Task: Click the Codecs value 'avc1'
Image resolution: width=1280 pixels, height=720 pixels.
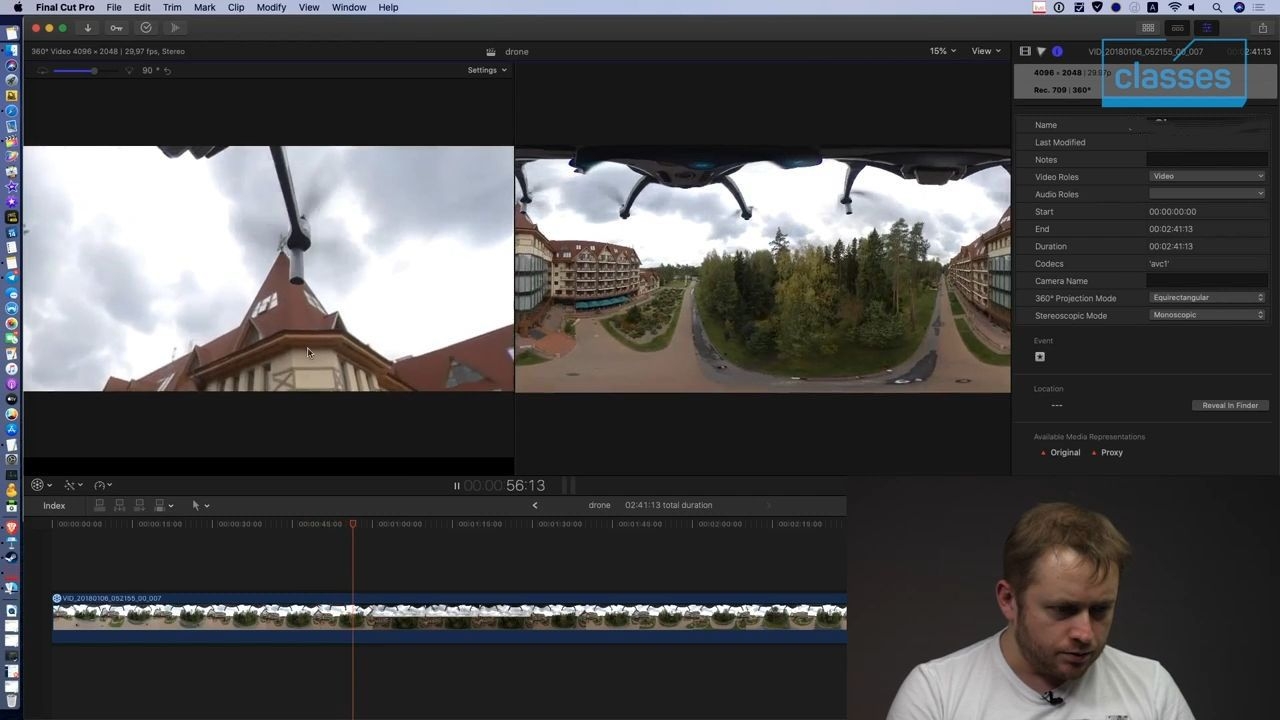Action: click(x=1159, y=264)
